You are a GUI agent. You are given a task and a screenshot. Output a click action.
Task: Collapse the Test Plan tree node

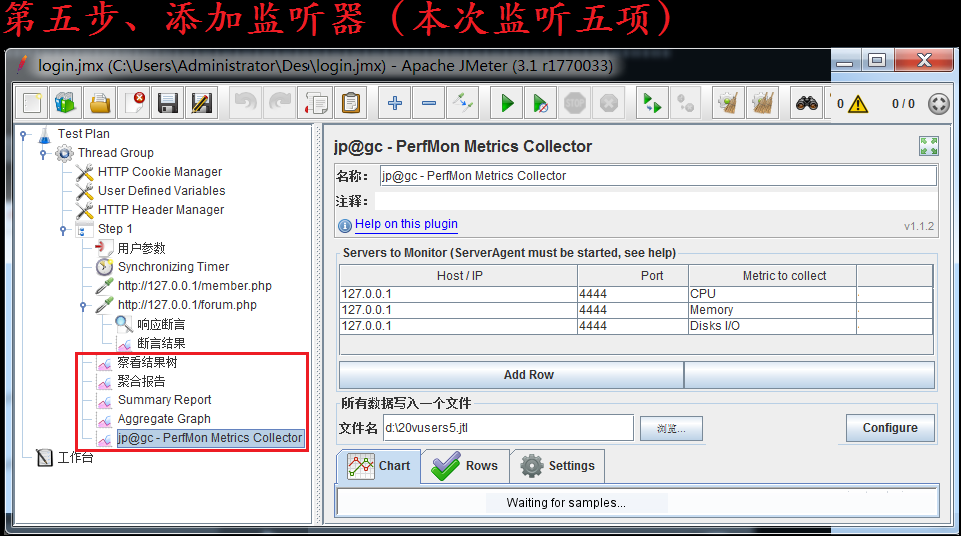pyautogui.click(x=23, y=134)
